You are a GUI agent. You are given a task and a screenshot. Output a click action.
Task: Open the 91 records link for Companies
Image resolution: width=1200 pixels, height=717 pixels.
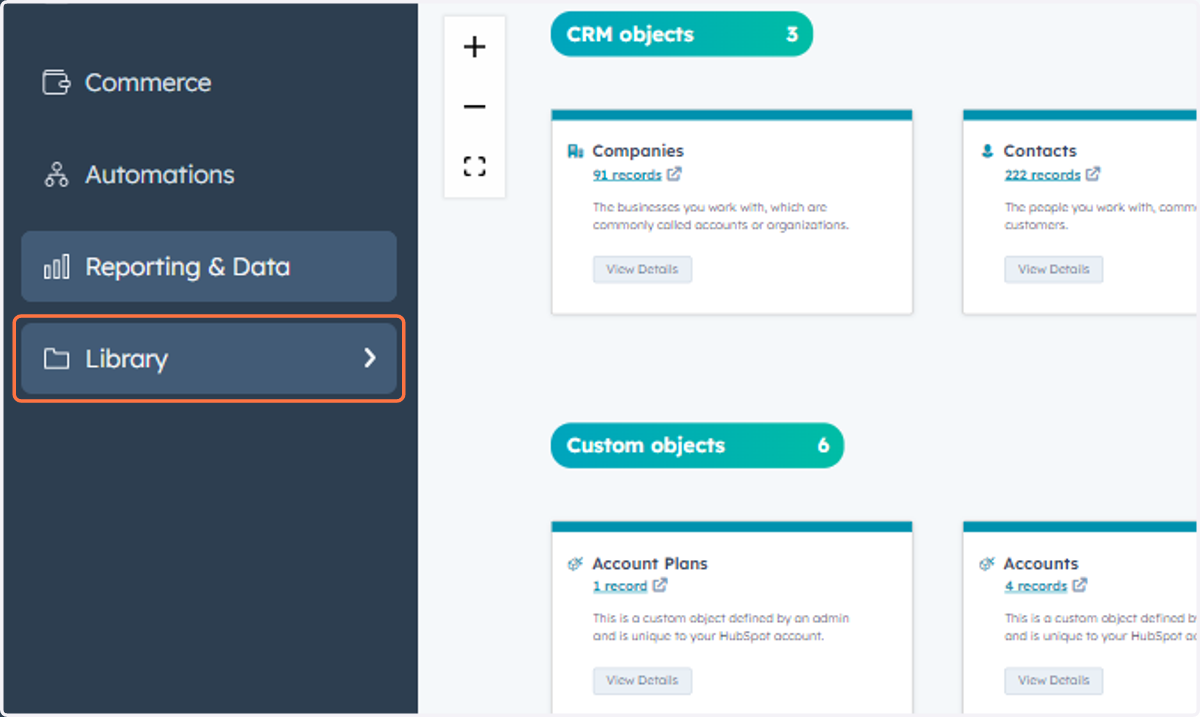(627, 175)
